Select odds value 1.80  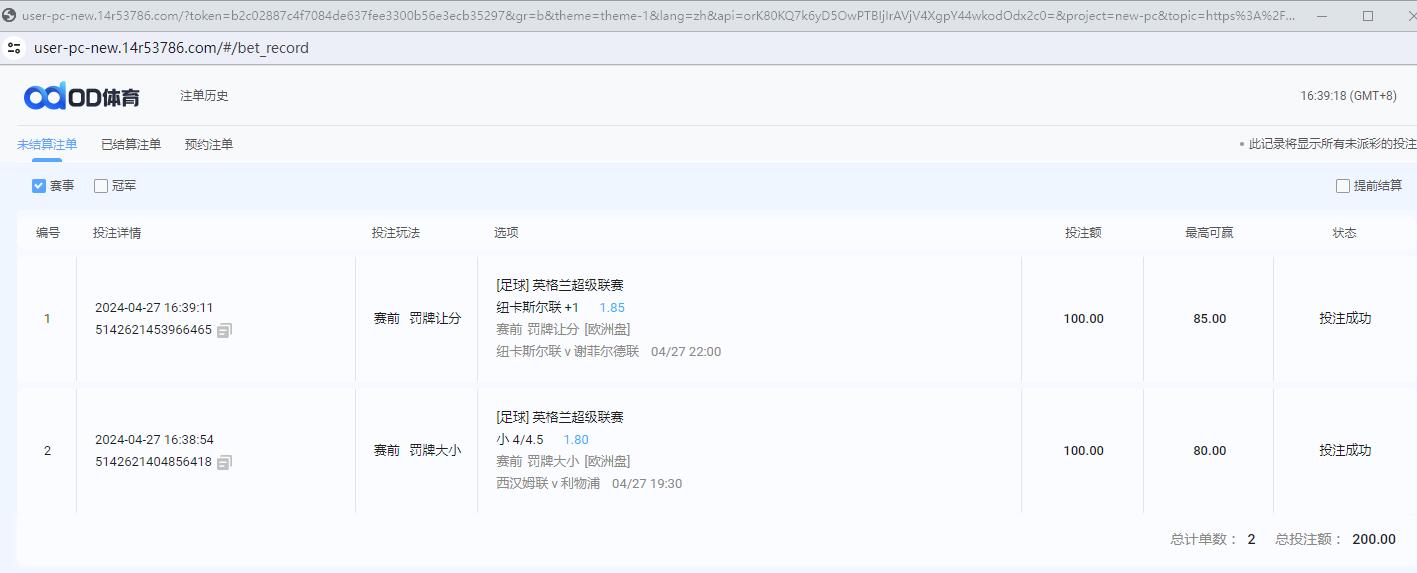(576, 440)
